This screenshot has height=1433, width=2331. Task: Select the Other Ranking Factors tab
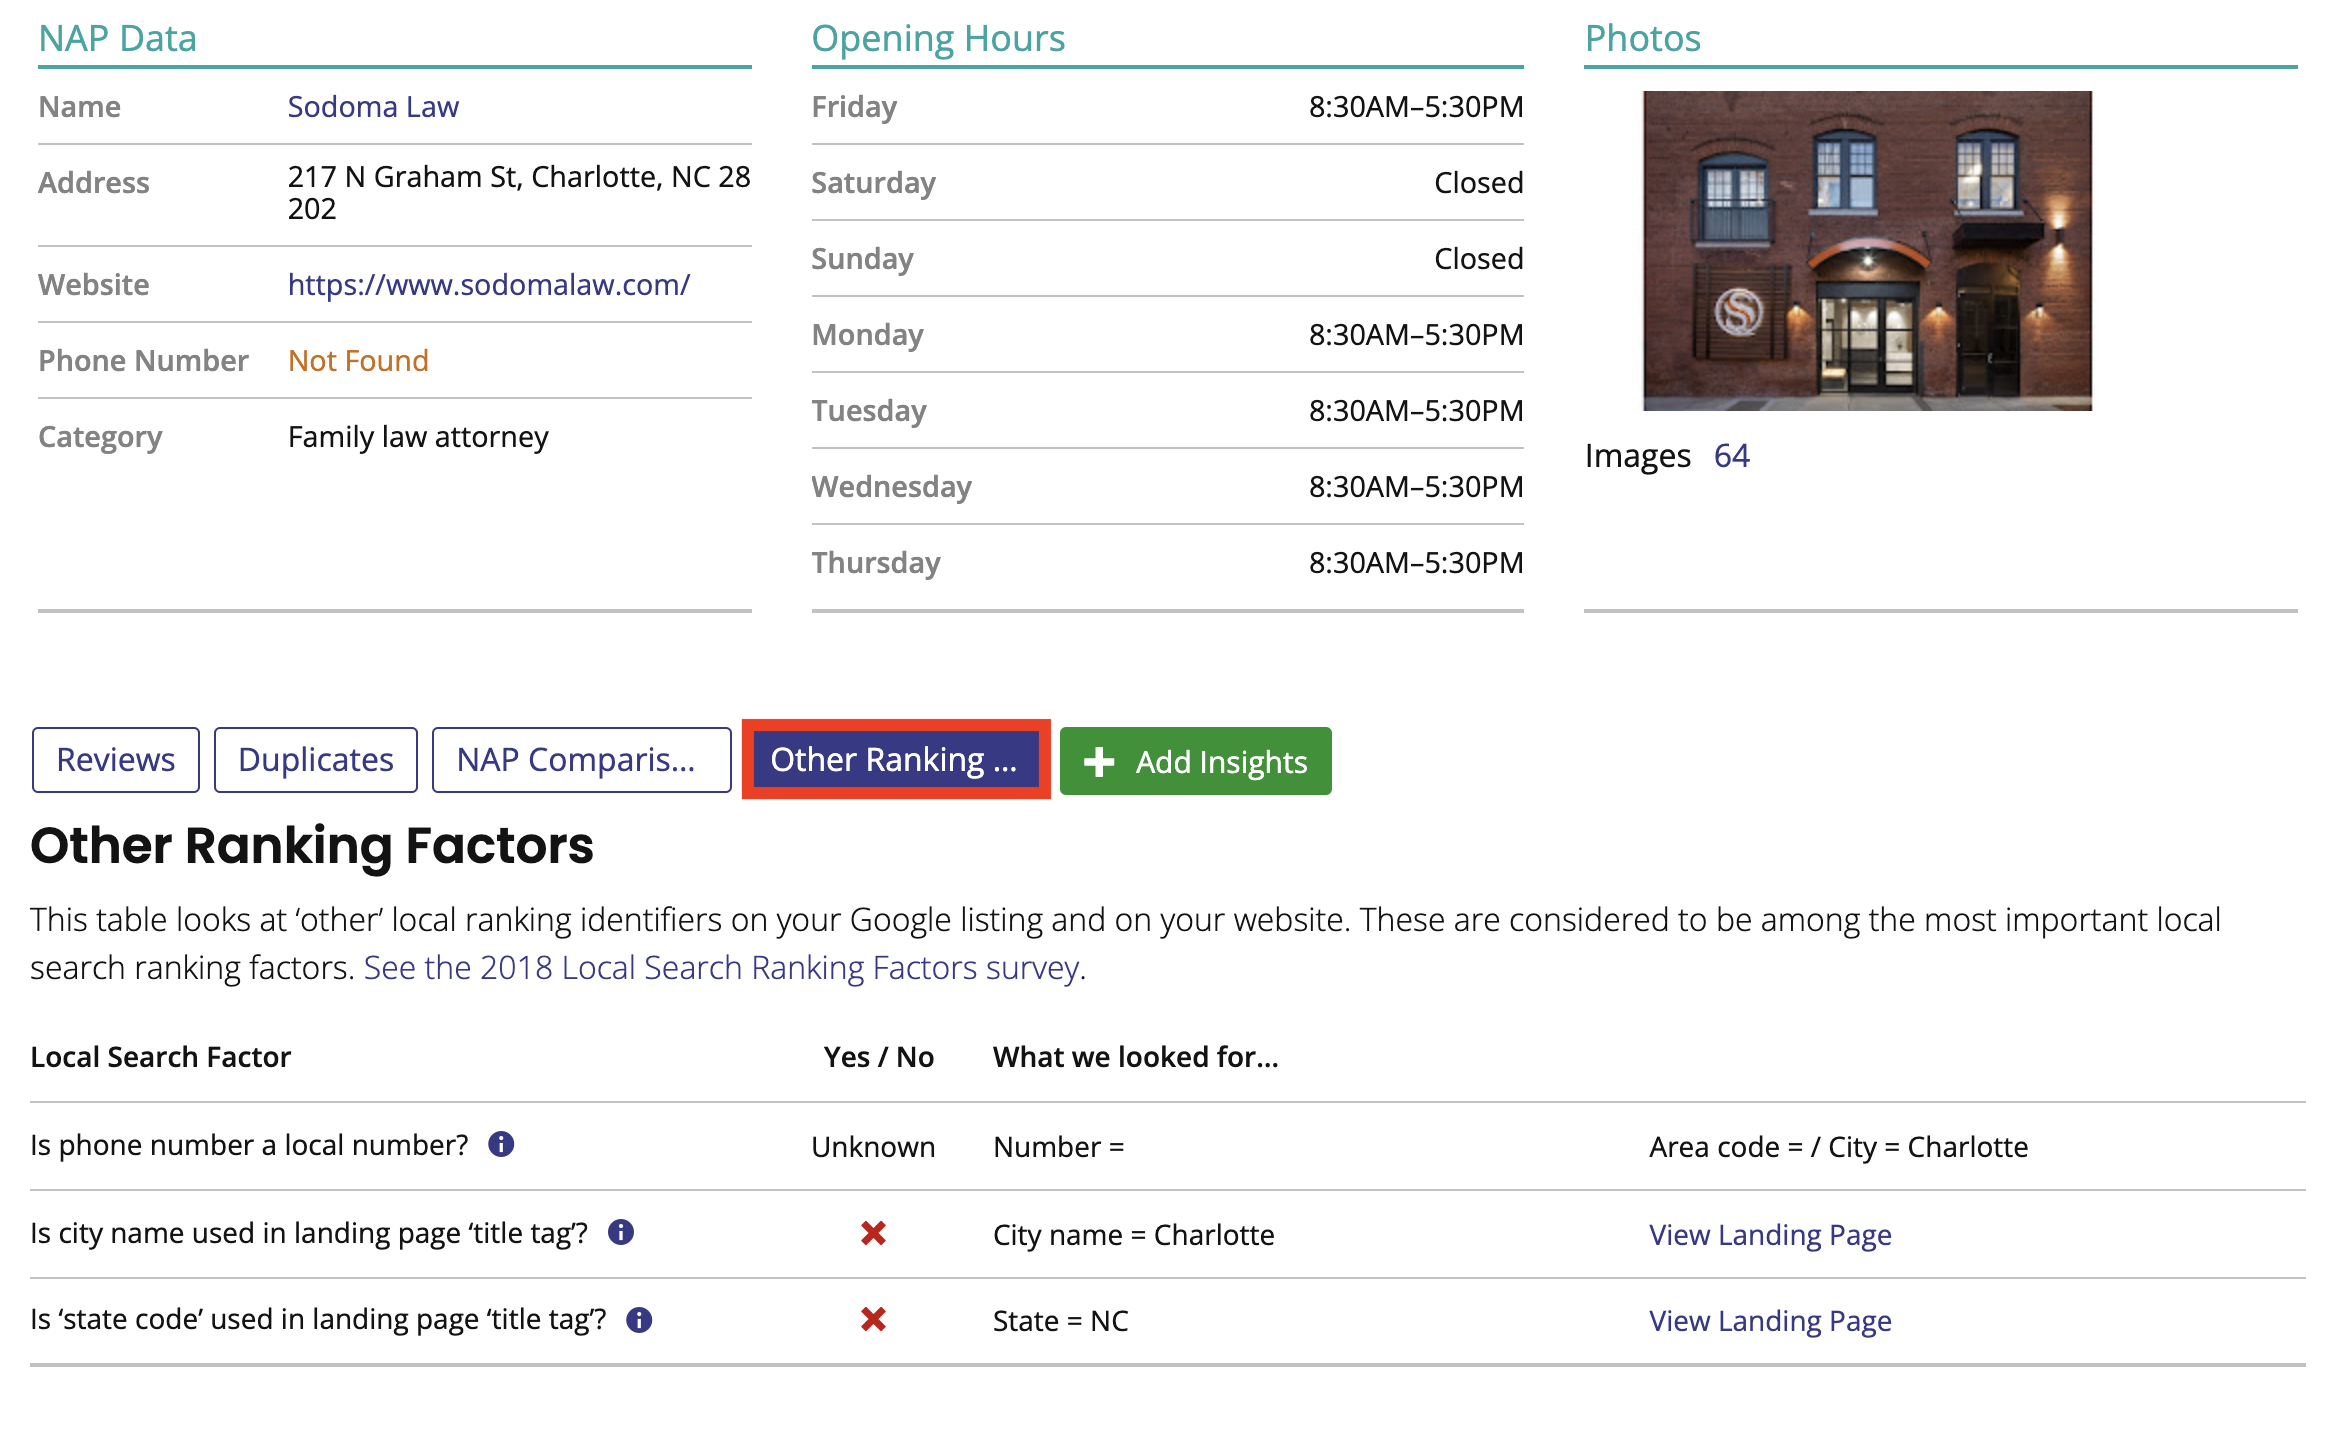(x=895, y=760)
